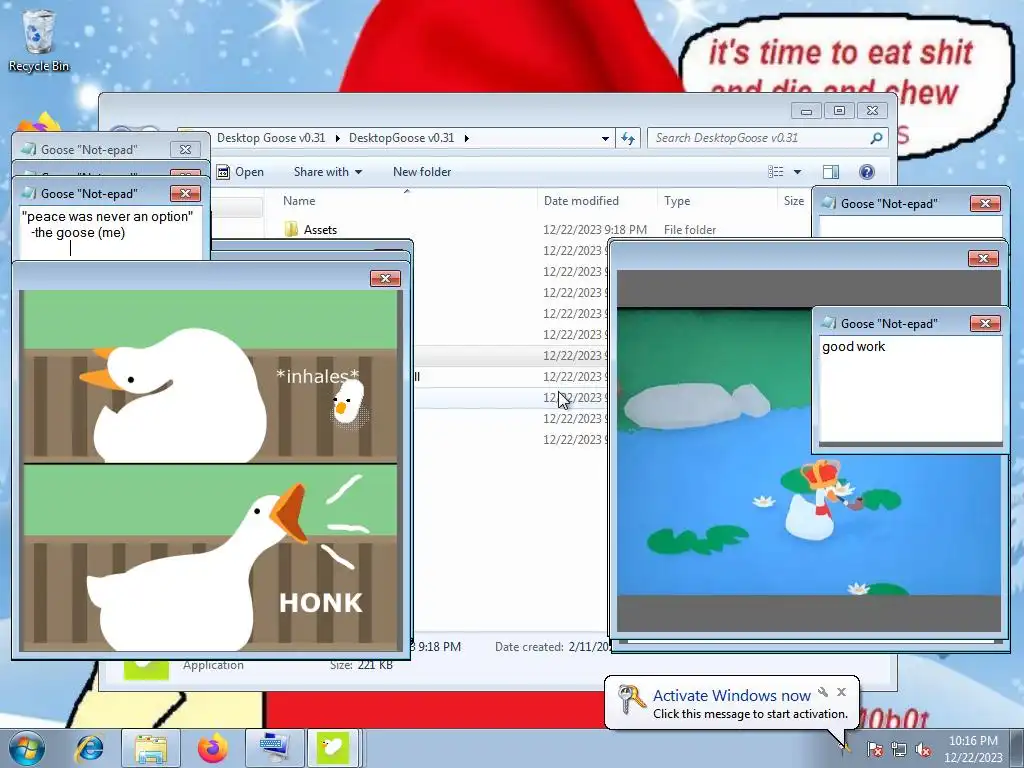
Task: Click the computer keyboard app taskbar icon
Action: [x=273, y=748]
